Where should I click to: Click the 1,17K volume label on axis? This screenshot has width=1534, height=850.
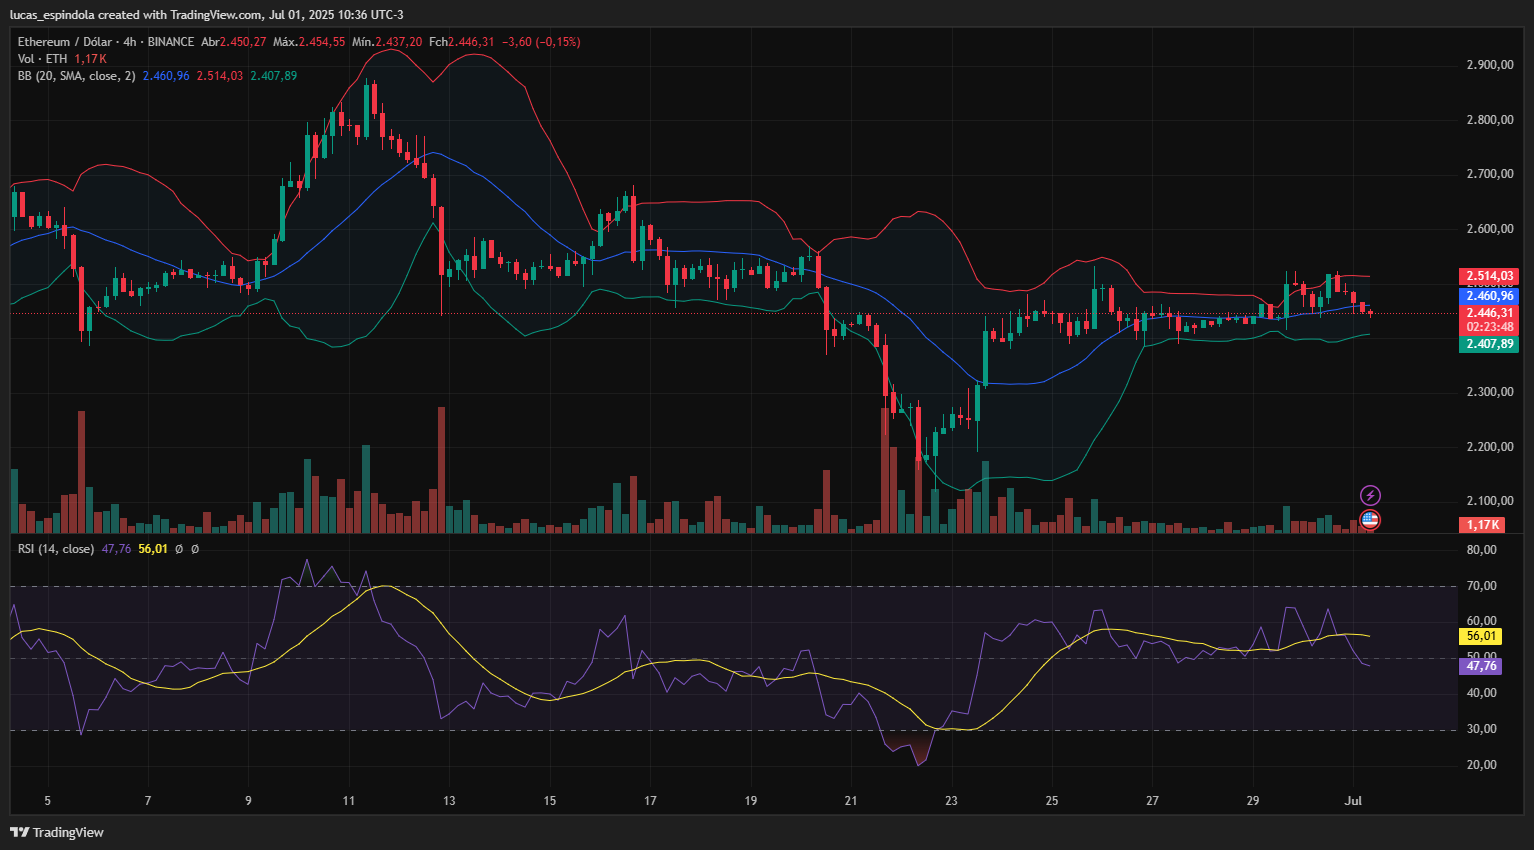pos(1482,525)
